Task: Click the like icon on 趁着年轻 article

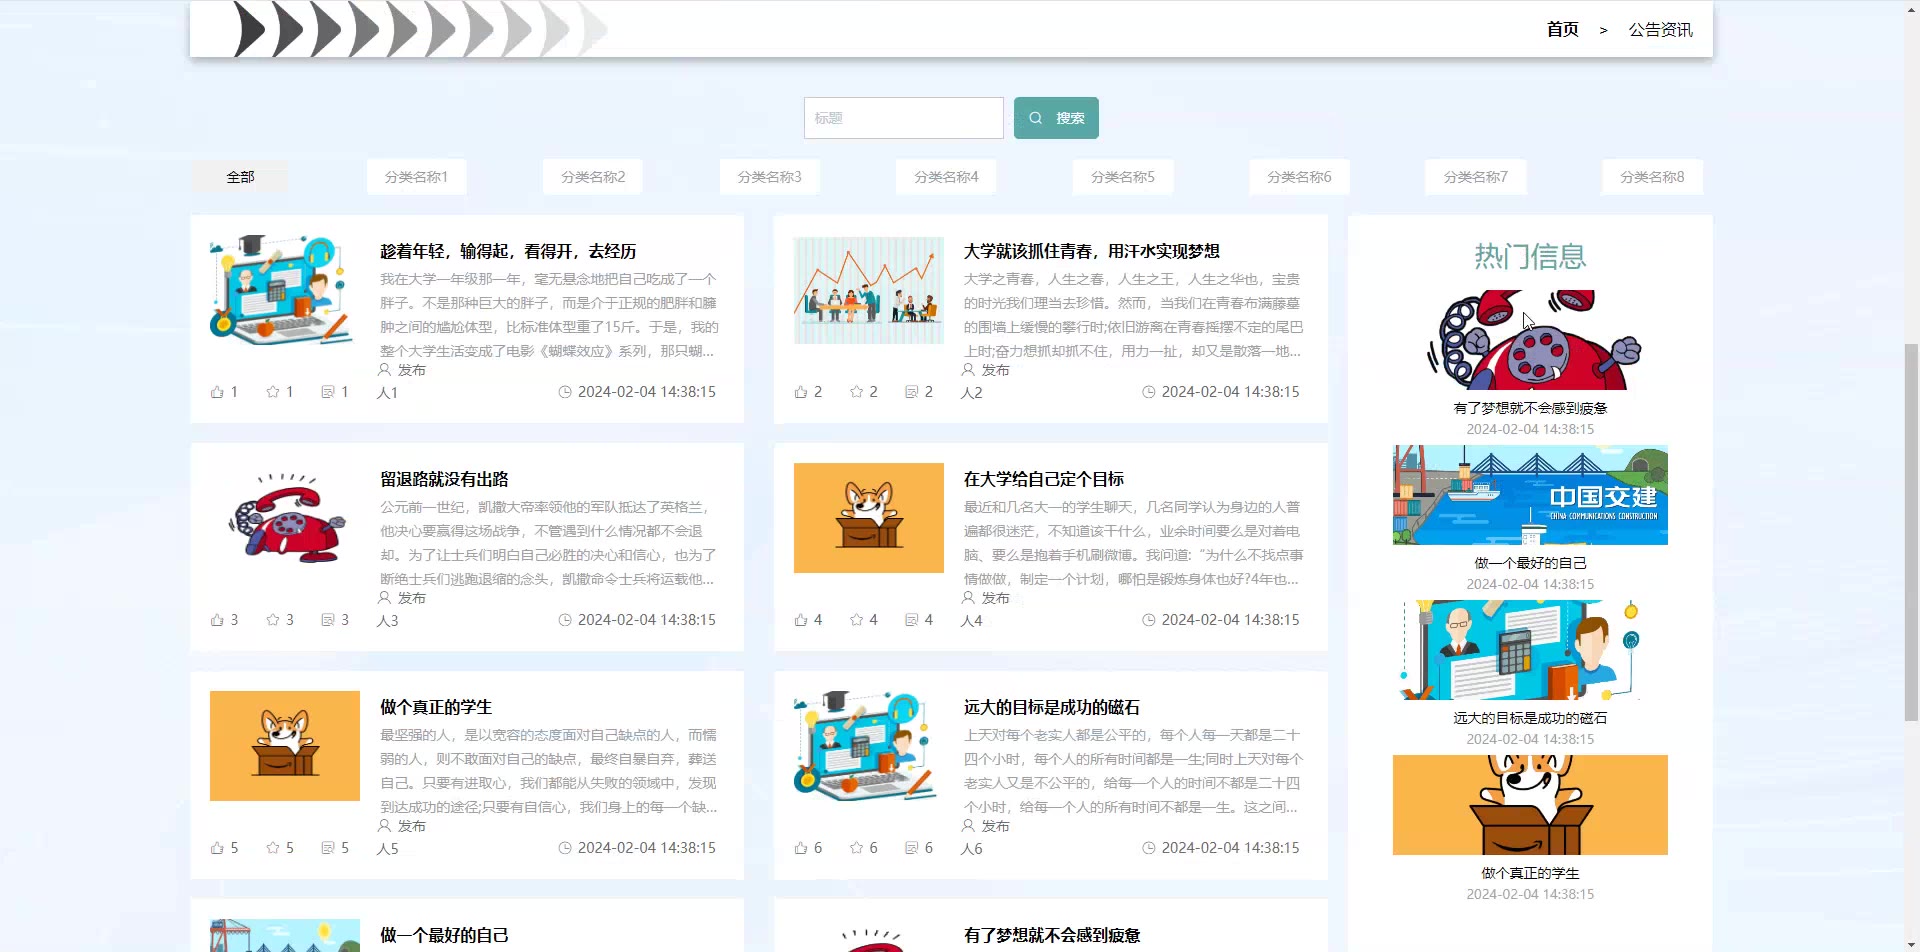Action: coord(217,392)
